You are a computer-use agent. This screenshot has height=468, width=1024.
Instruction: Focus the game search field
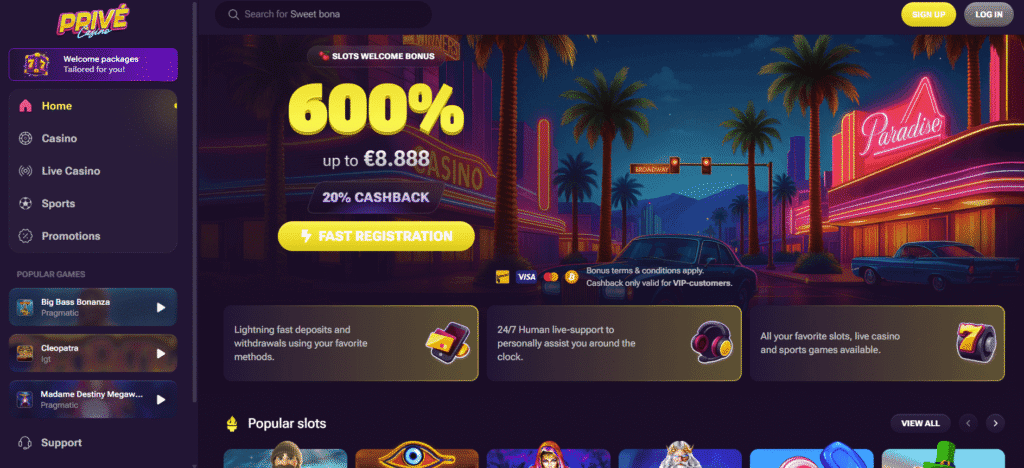[x=323, y=14]
